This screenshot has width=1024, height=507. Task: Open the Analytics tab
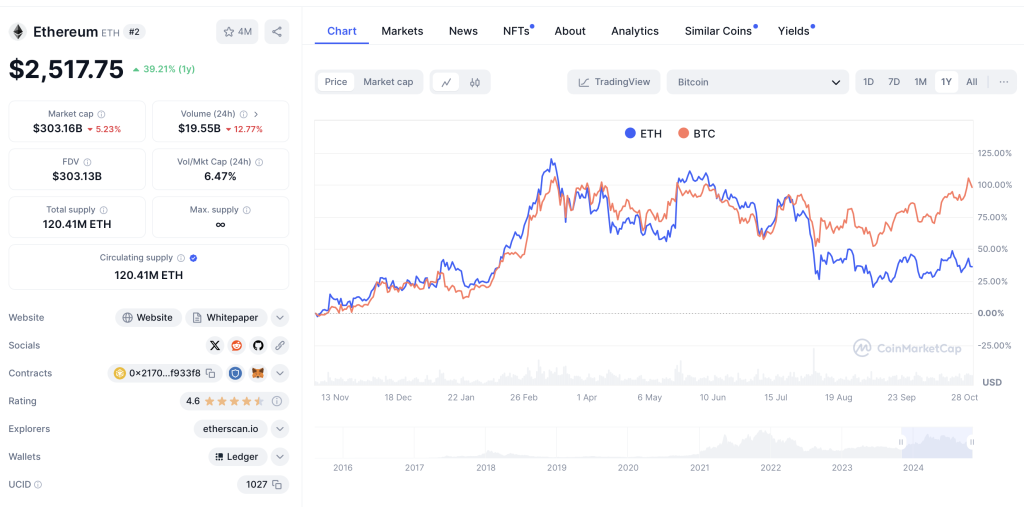point(635,31)
